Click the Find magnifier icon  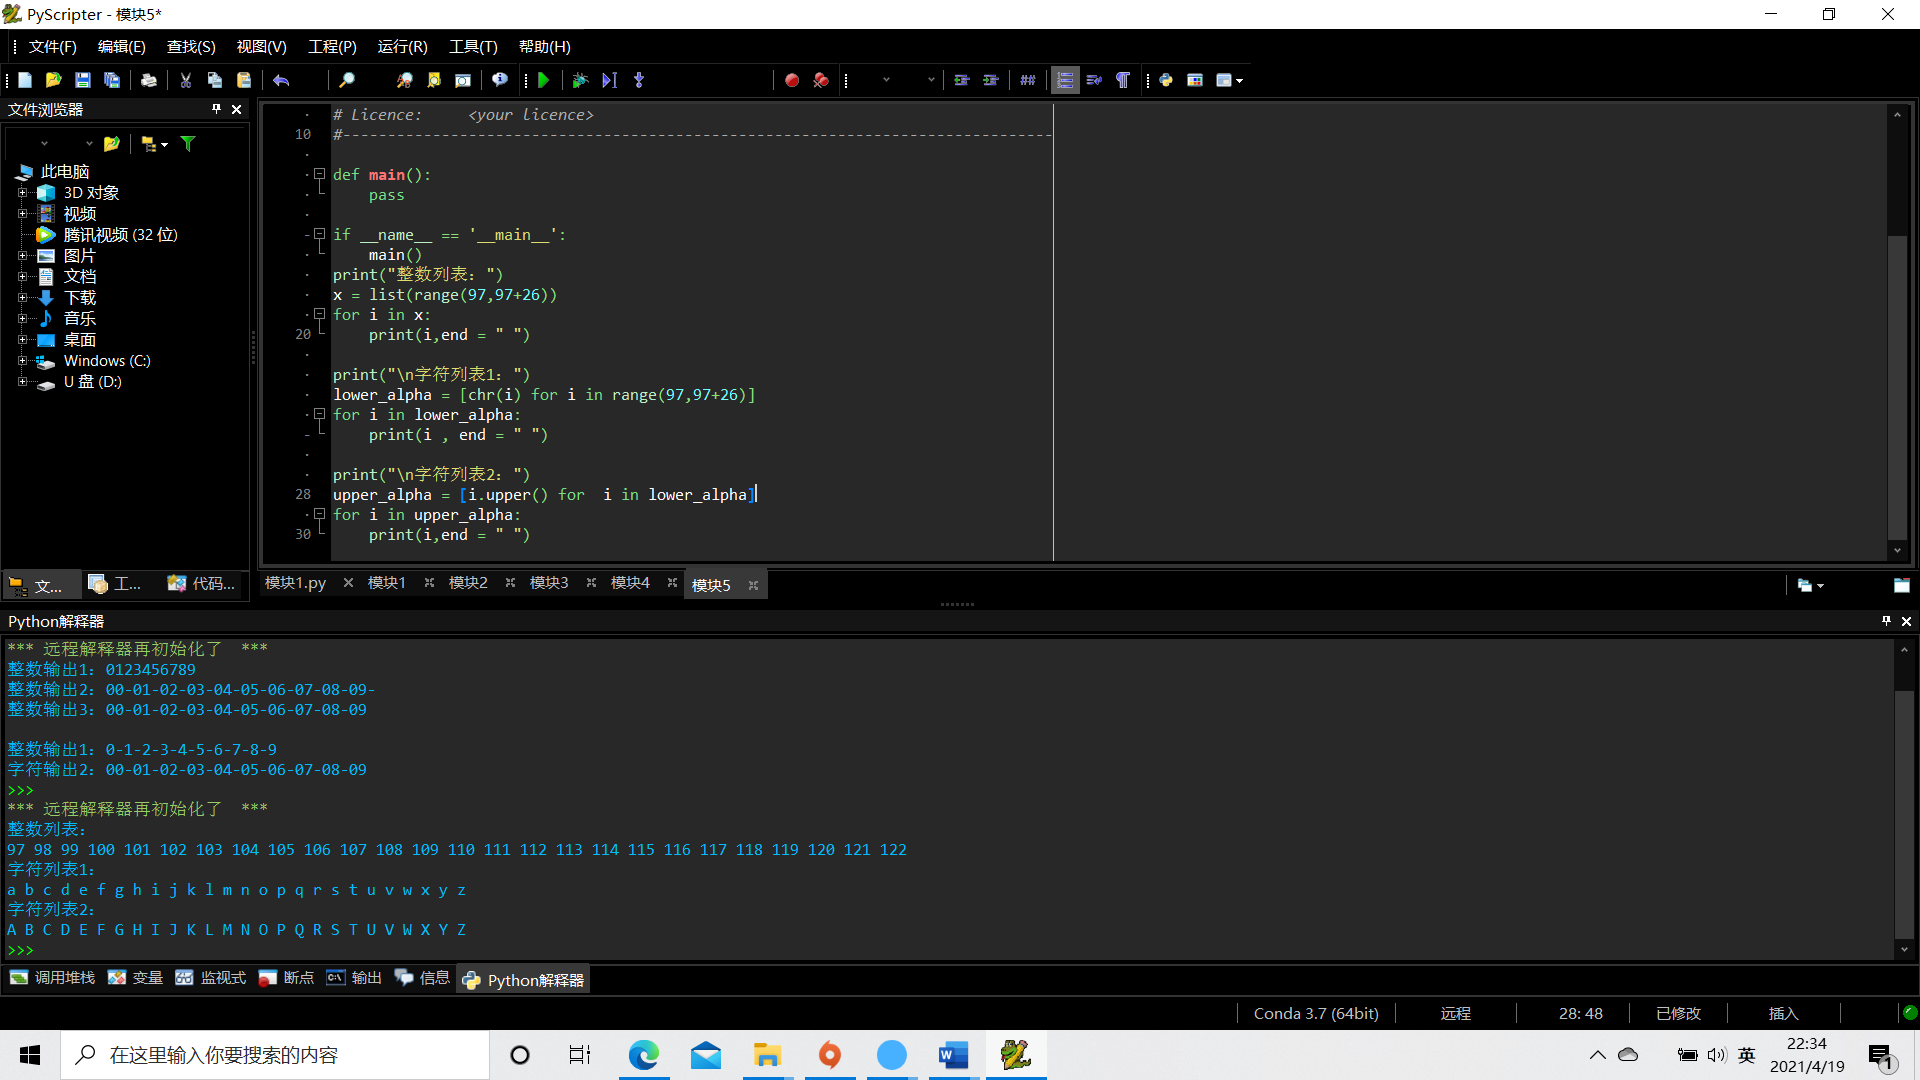click(347, 80)
